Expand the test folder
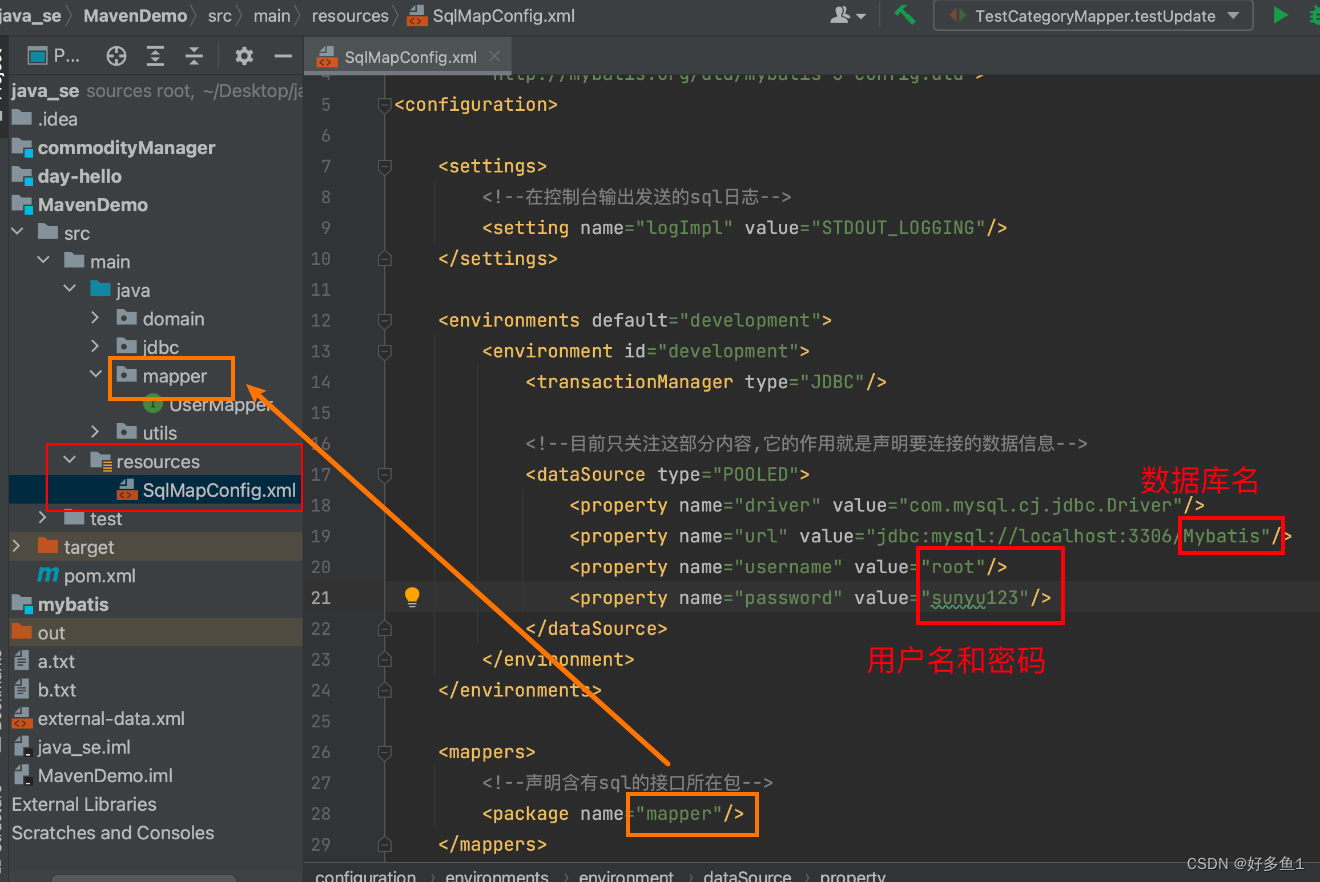1320x882 pixels. coord(44,518)
